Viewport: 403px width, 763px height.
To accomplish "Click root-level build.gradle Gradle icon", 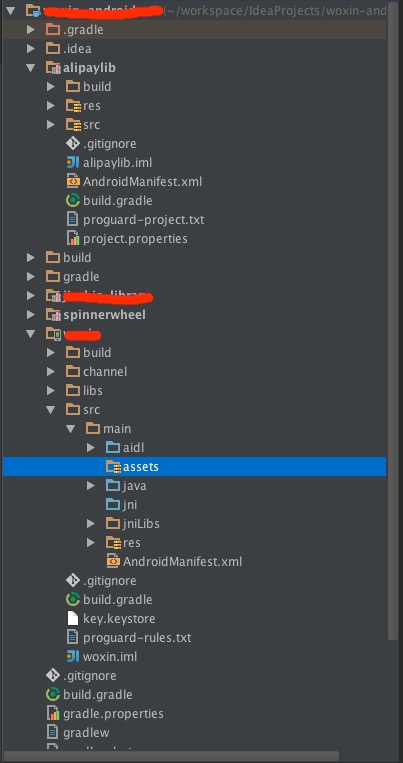I will pos(53,694).
